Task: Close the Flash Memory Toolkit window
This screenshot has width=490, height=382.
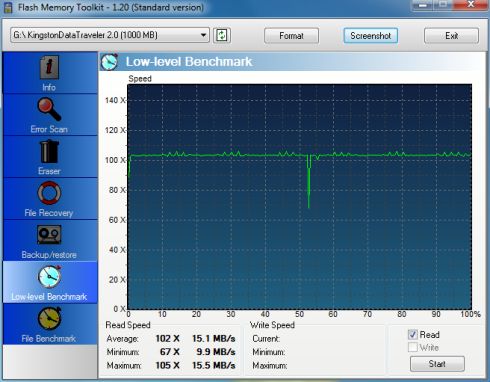Action: [471, 5]
